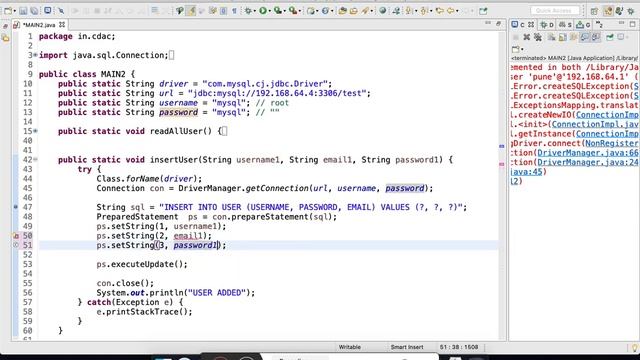This screenshot has width=640, height=360.
Task: Open the NonRegister stack trace link
Action: (612, 143)
